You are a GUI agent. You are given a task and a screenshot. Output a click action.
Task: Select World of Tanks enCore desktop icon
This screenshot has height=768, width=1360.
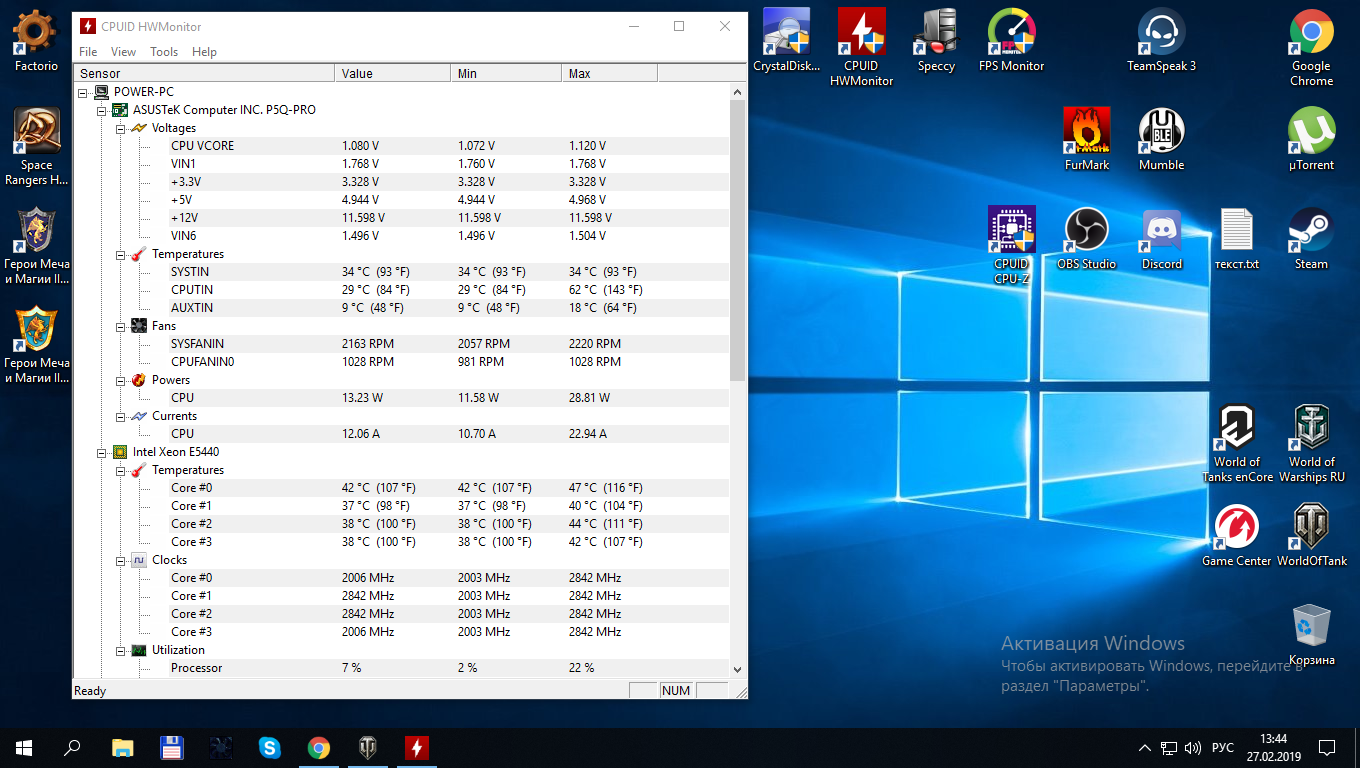[1237, 444]
